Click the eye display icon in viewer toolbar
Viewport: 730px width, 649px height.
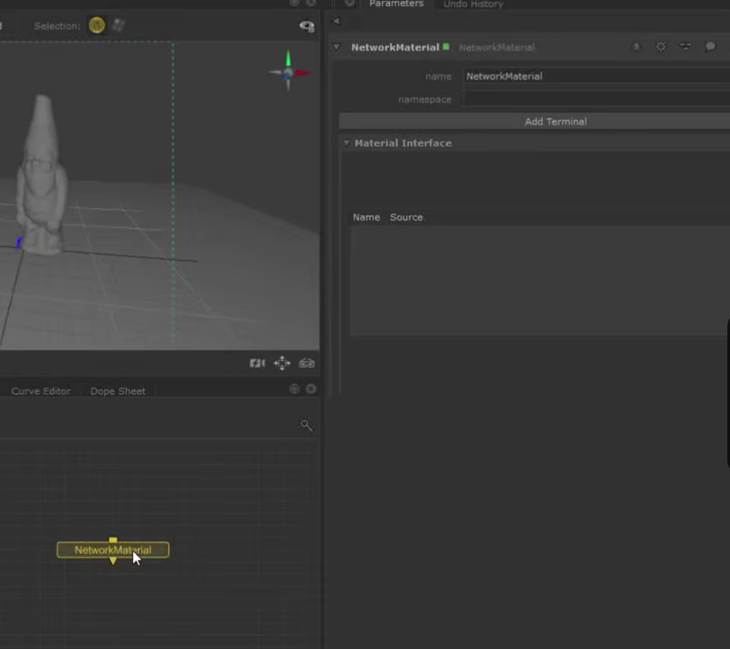[x=306, y=26]
